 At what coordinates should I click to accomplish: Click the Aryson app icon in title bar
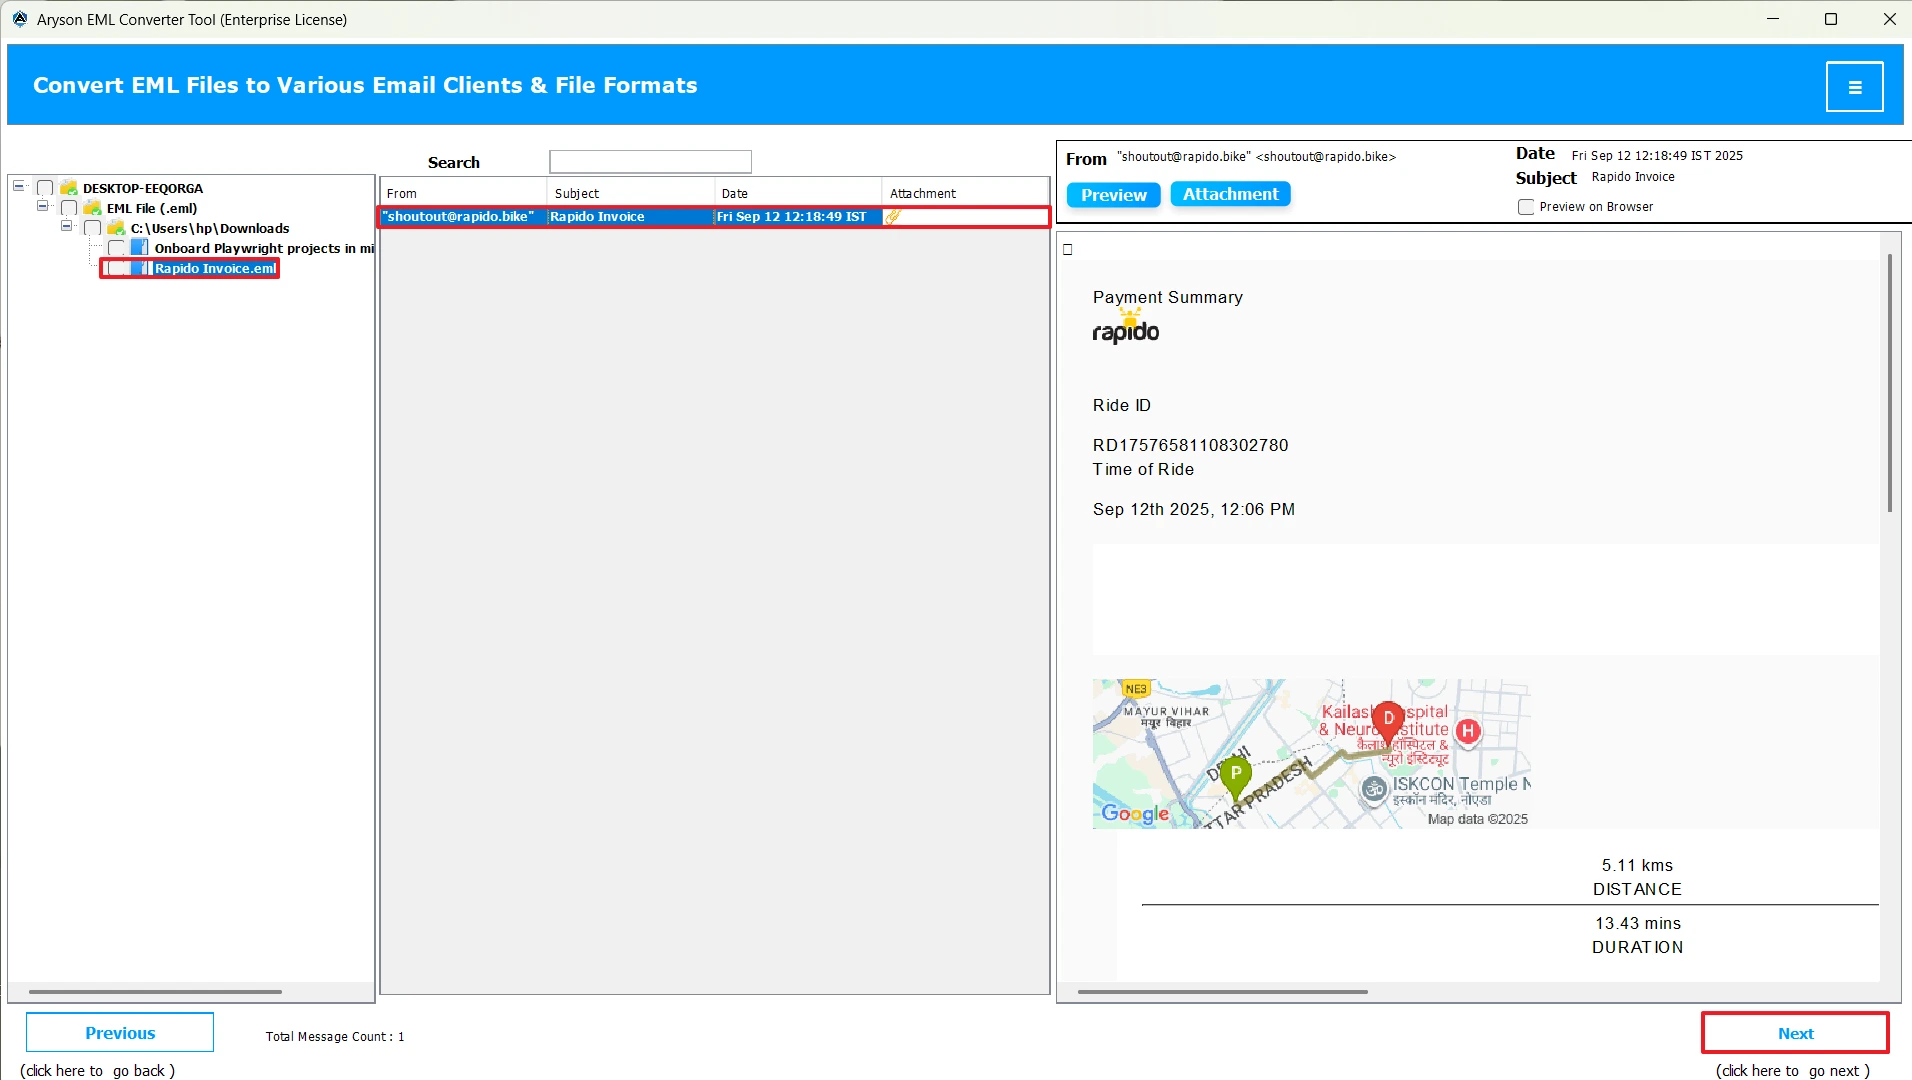[x=19, y=19]
